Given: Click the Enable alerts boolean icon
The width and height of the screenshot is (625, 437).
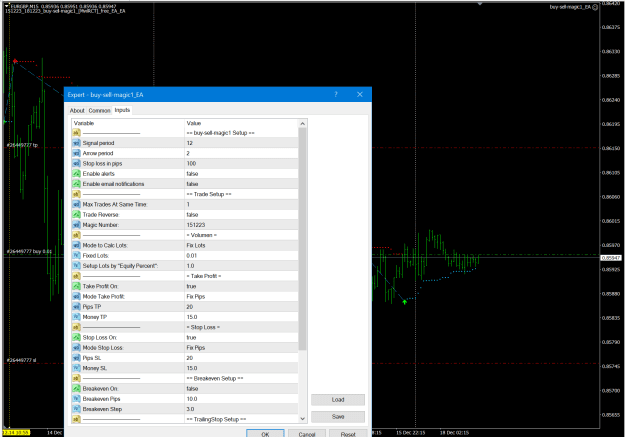Looking at the screenshot, I should [76, 173].
